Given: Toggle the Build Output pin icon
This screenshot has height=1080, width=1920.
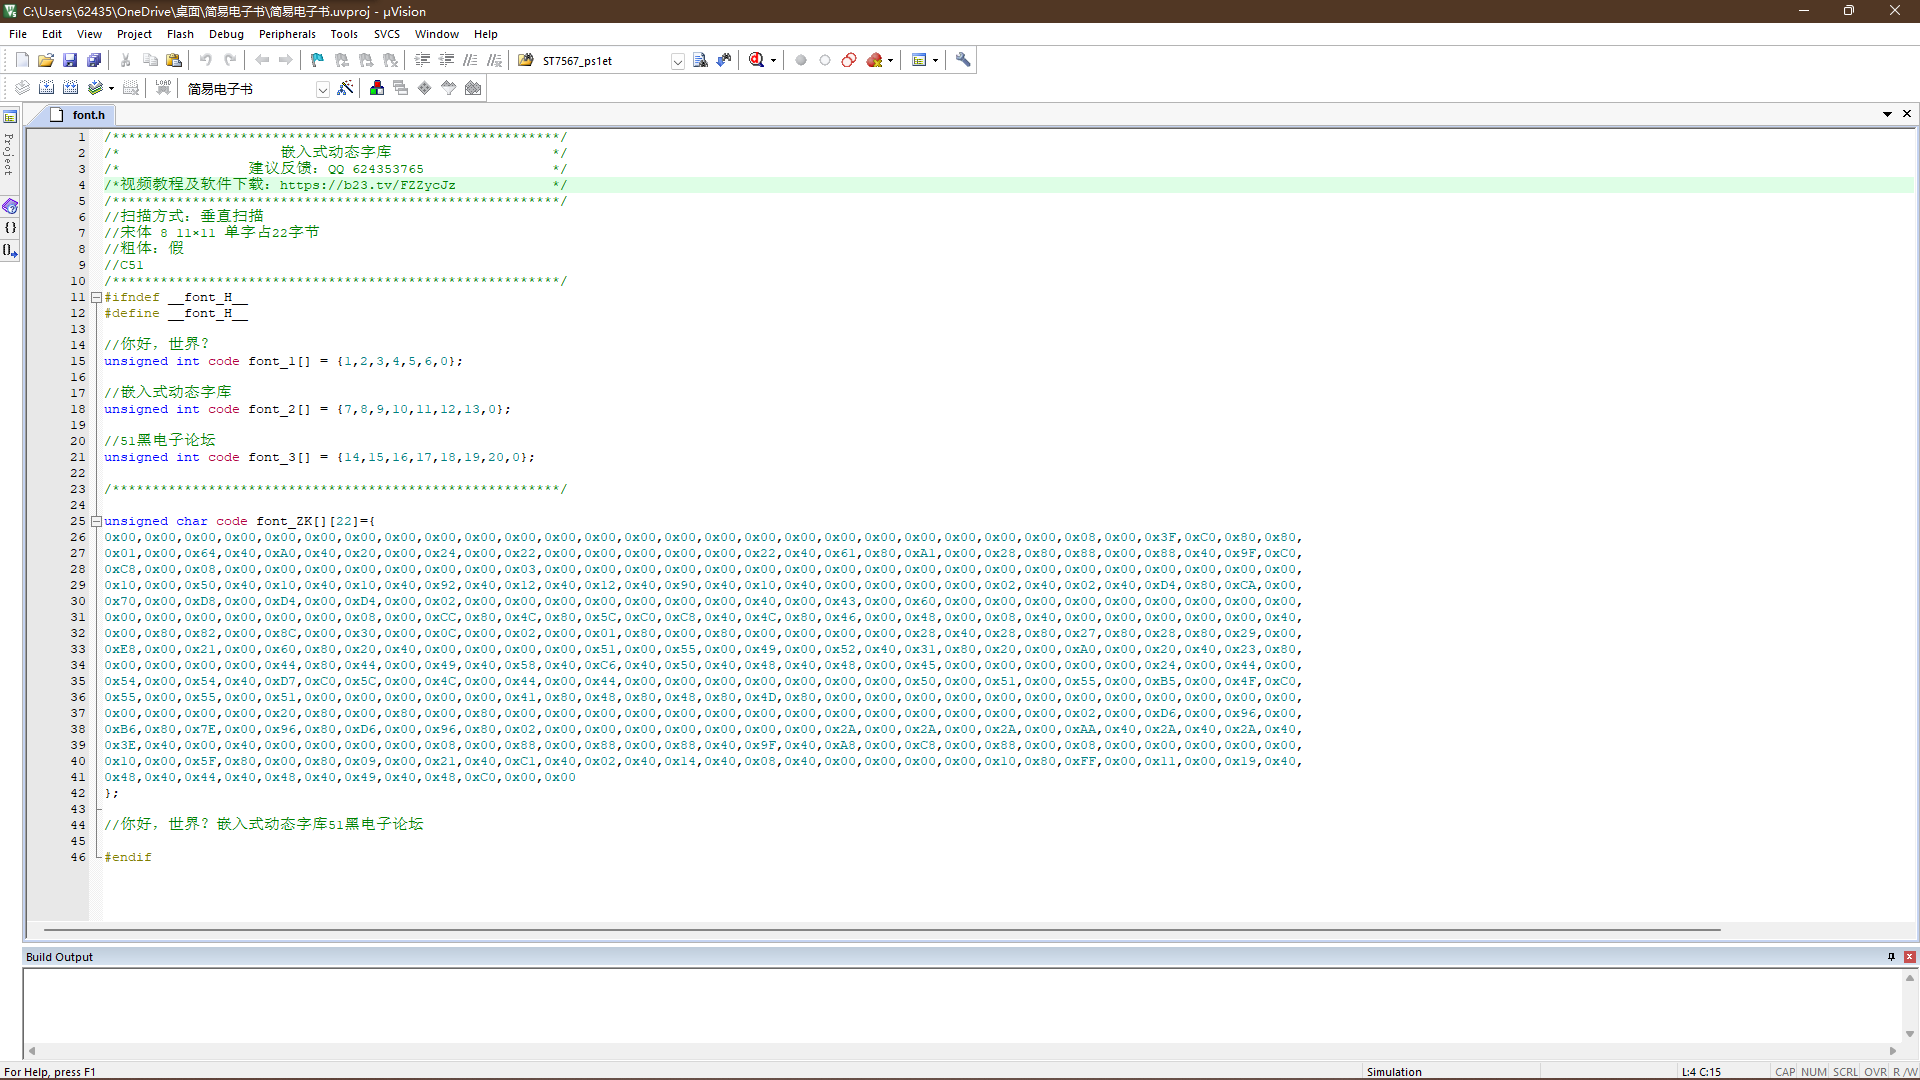Looking at the screenshot, I should click(1891, 957).
